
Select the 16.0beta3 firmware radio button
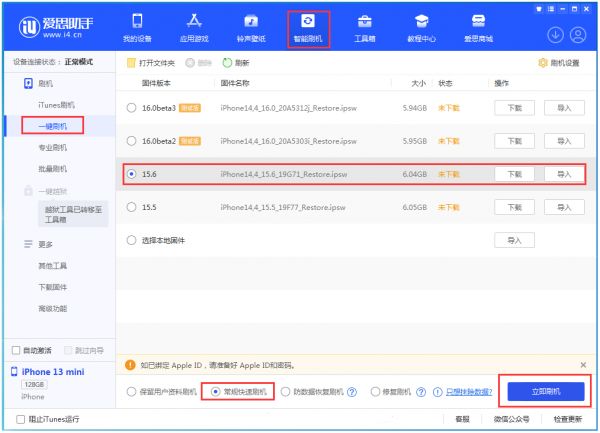pyautogui.click(x=131, y=108)
